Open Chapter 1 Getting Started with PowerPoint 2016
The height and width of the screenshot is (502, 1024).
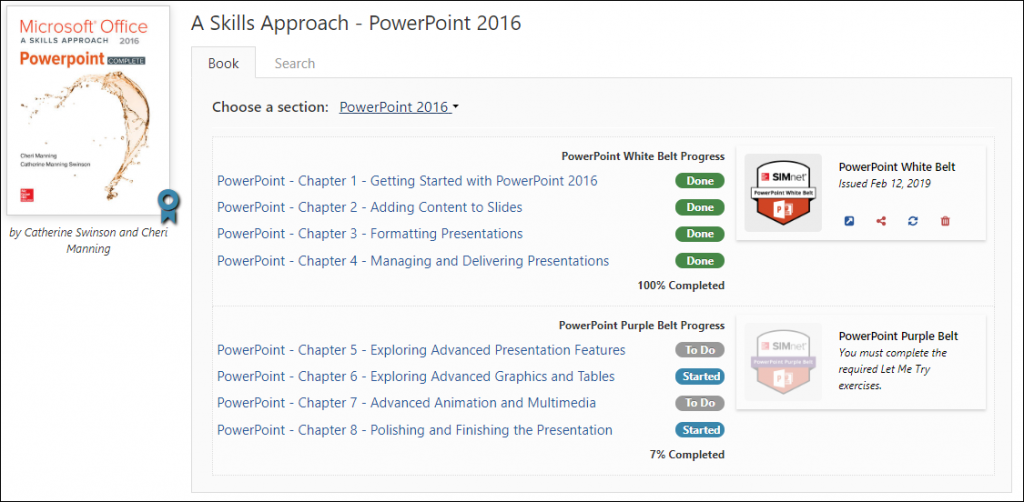(x=407, y=181)
